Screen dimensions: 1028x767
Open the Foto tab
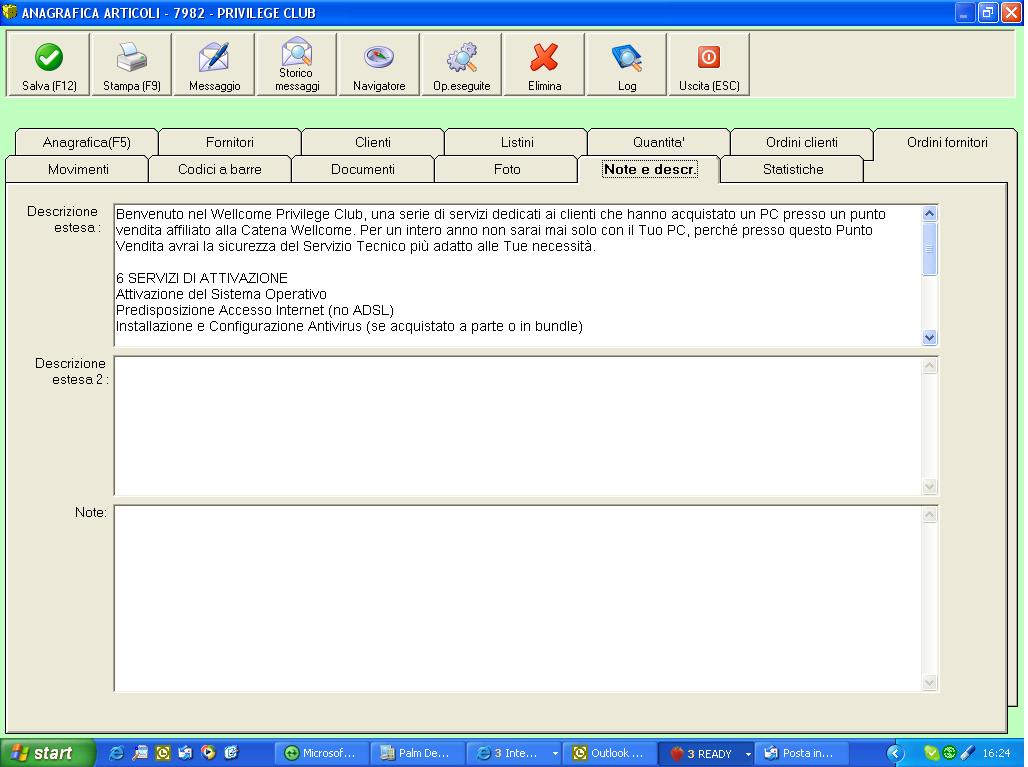tap(507, 169)
